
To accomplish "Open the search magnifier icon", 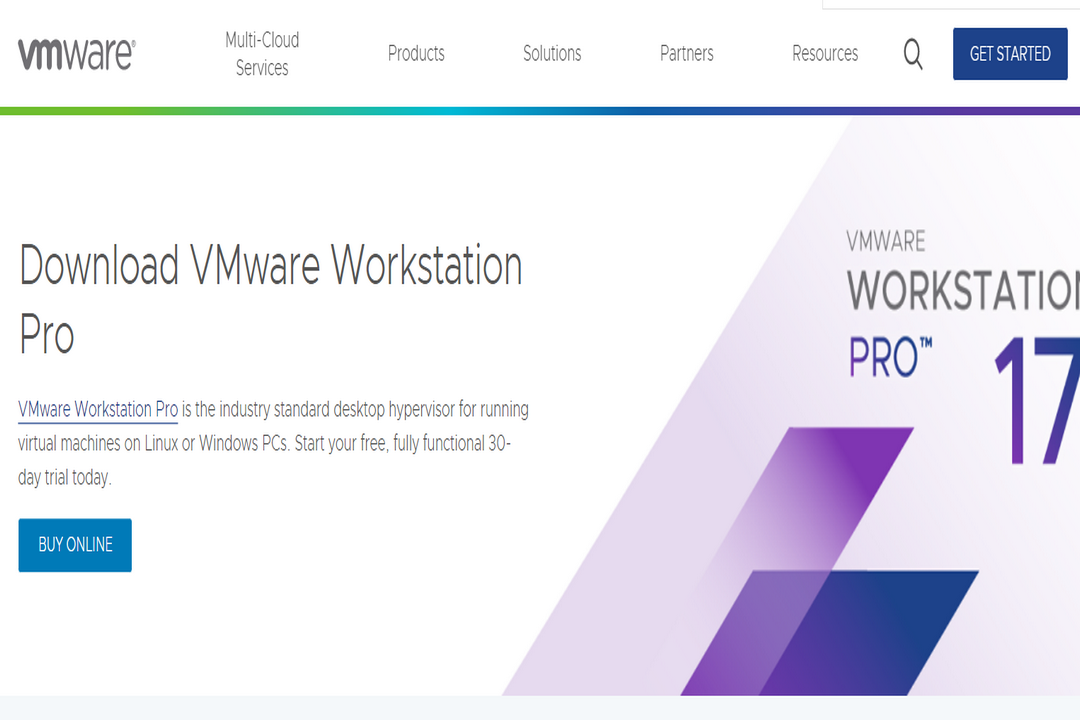I will click(x=912, y=55).
